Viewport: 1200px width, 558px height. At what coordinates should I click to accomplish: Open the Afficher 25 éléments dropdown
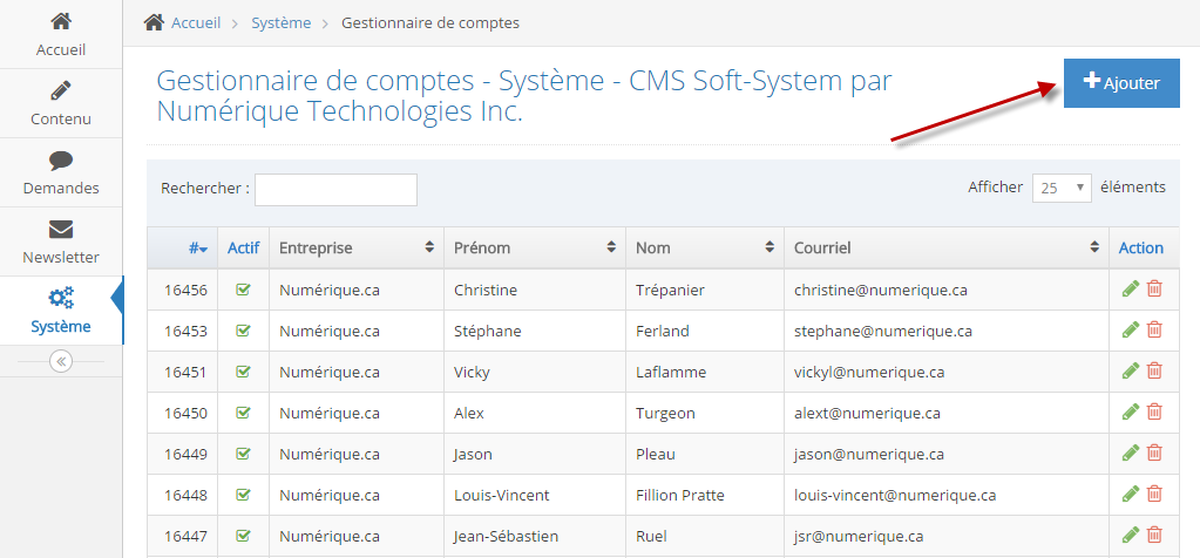pyautogui.click(x=1062, y=188)
